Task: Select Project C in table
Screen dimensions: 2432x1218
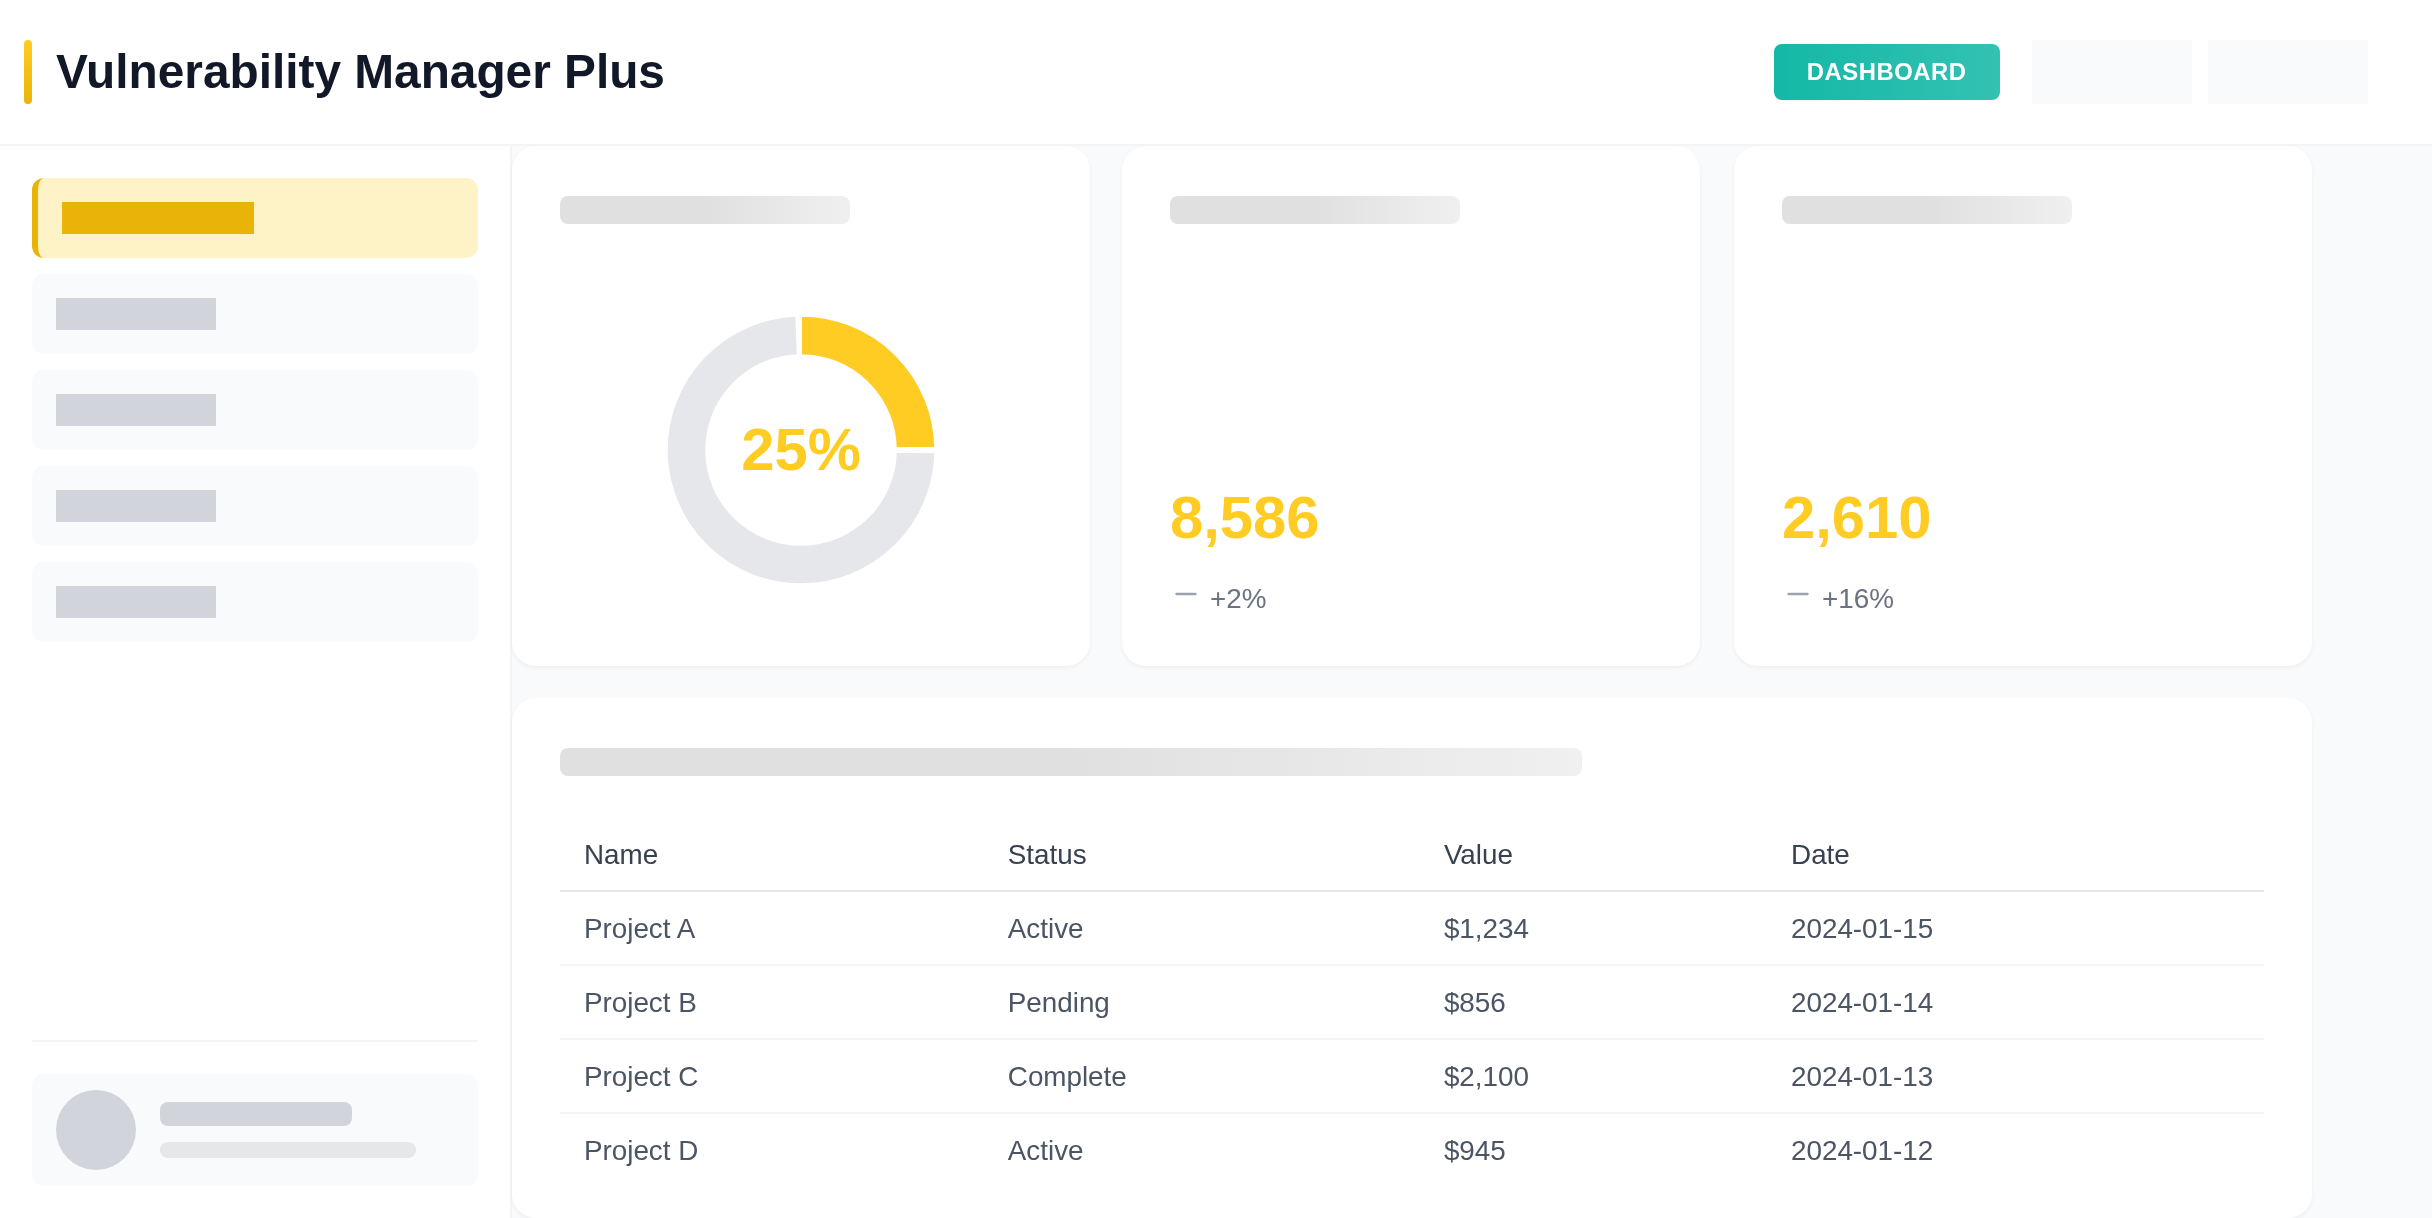Action: coord(641,1077)
